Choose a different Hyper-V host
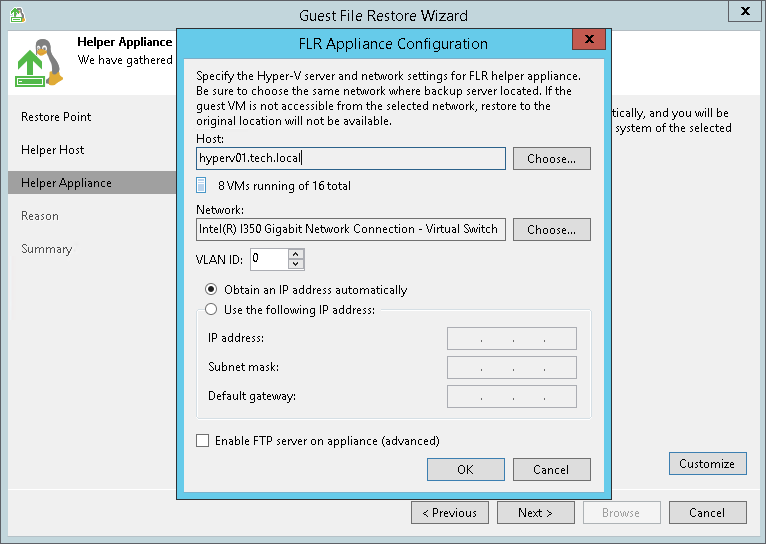 (552, 159)
